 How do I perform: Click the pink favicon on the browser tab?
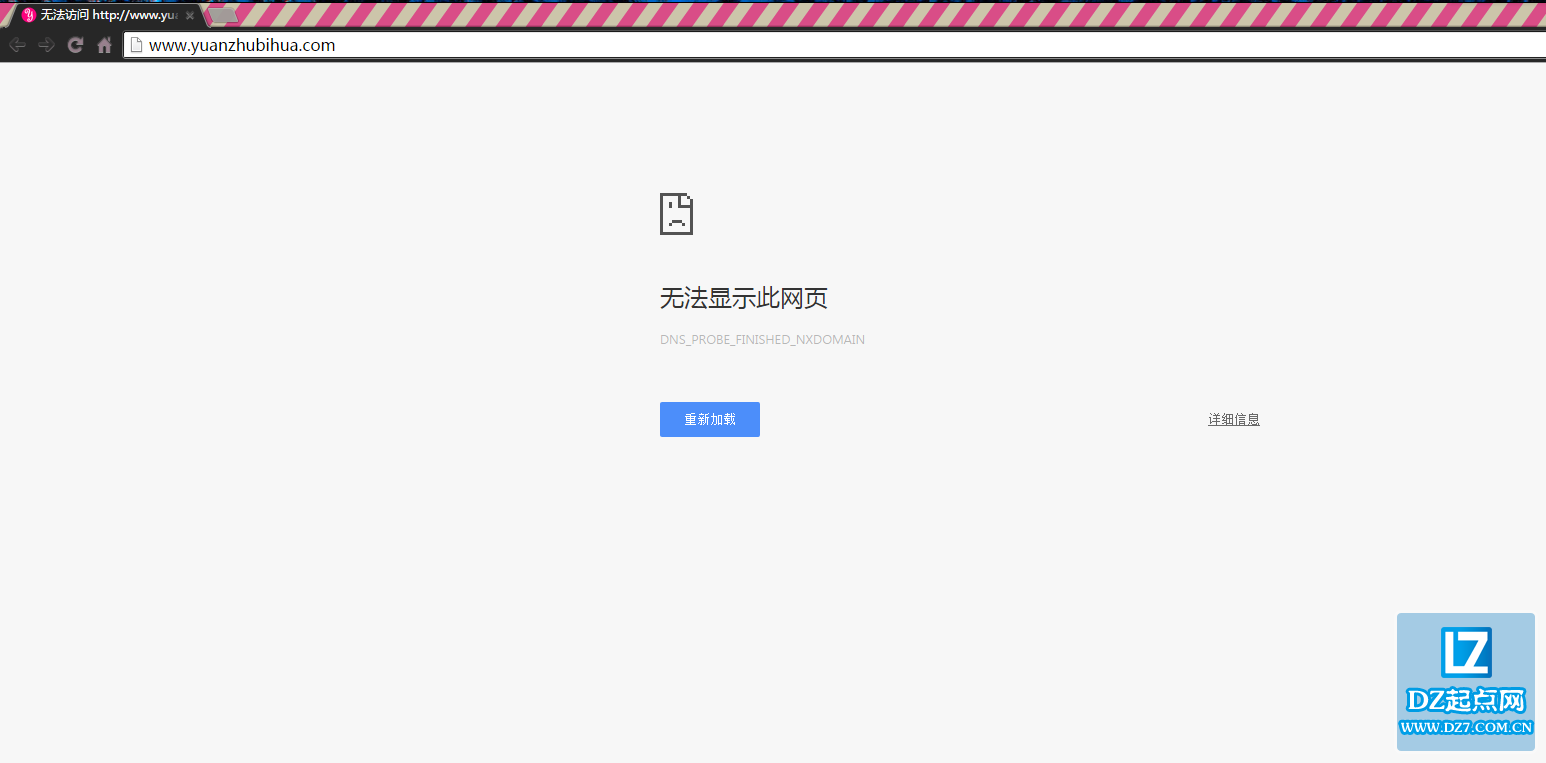pyautogui.click(x=29, y=14)
